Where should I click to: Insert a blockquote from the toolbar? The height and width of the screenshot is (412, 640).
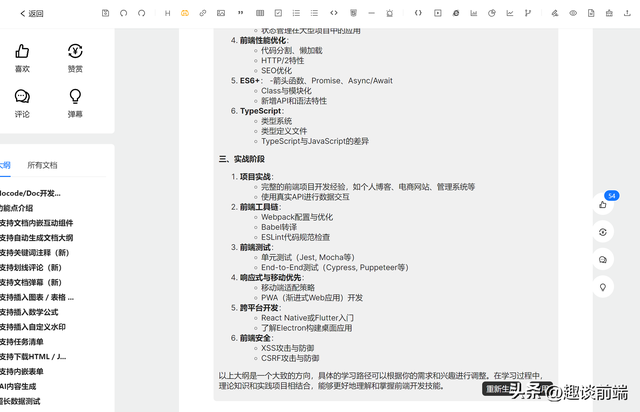point(240,13)
